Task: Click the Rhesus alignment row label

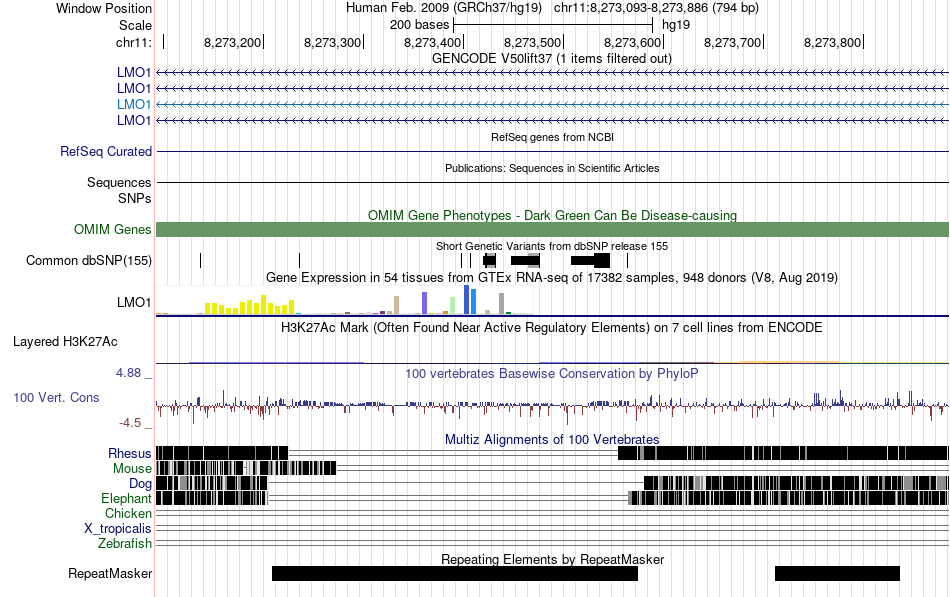Action: point(130,453)
